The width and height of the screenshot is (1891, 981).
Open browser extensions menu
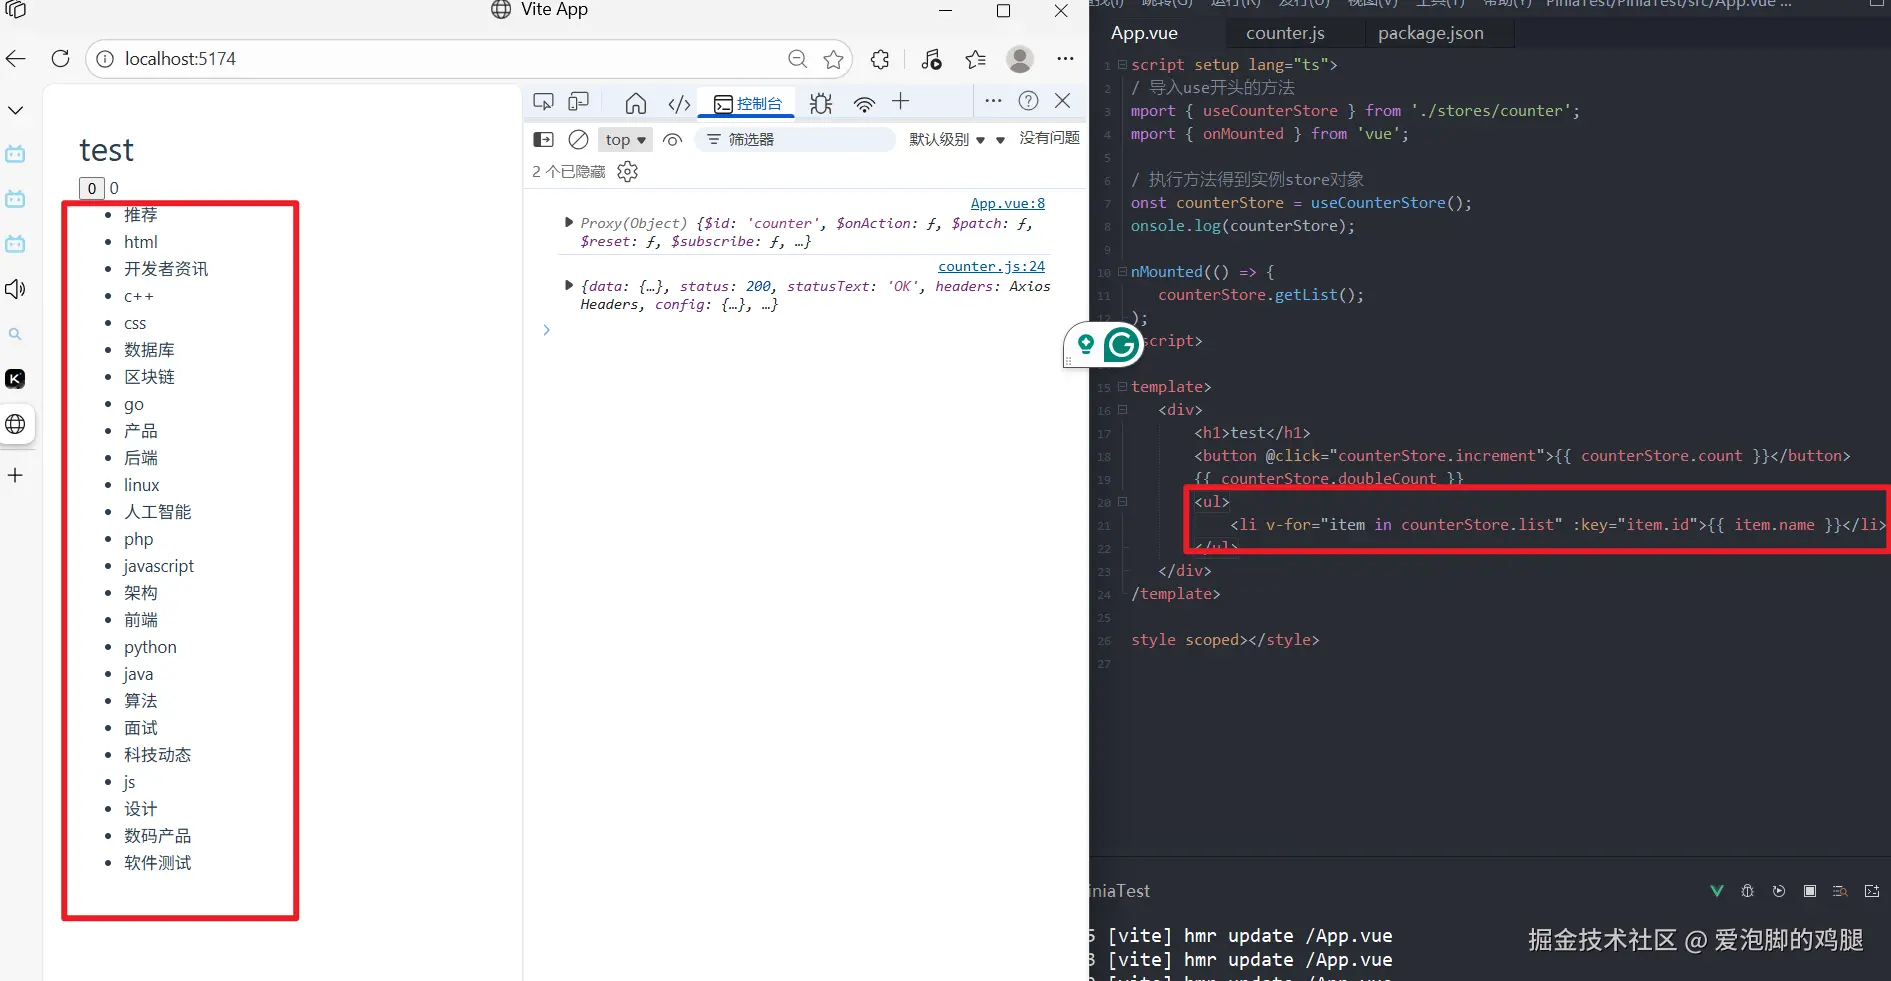coord(880,59)
